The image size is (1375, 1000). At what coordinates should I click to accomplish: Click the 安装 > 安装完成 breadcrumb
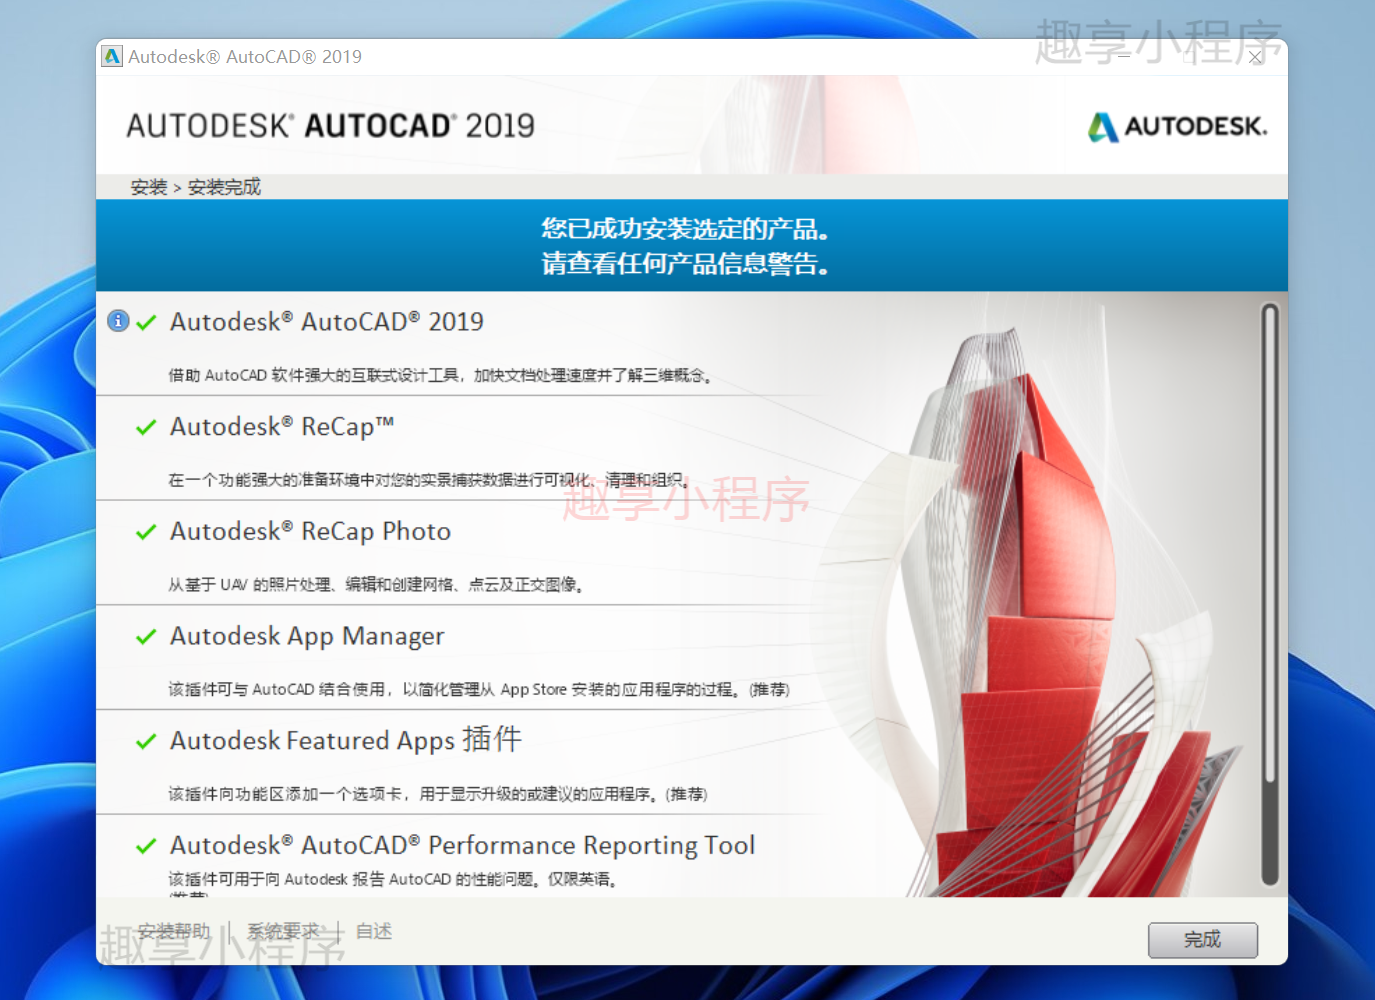(x=195, y=187)
